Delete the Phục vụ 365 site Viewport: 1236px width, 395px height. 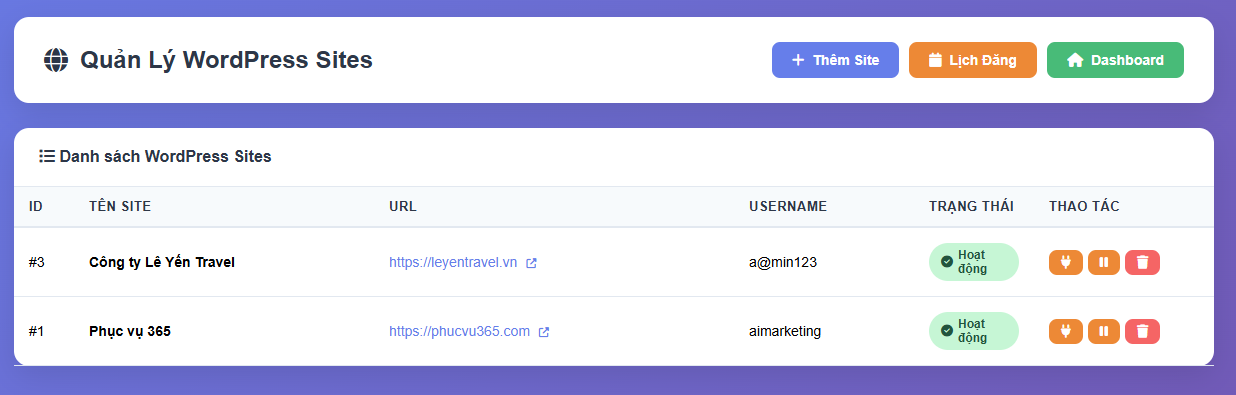1142,331
